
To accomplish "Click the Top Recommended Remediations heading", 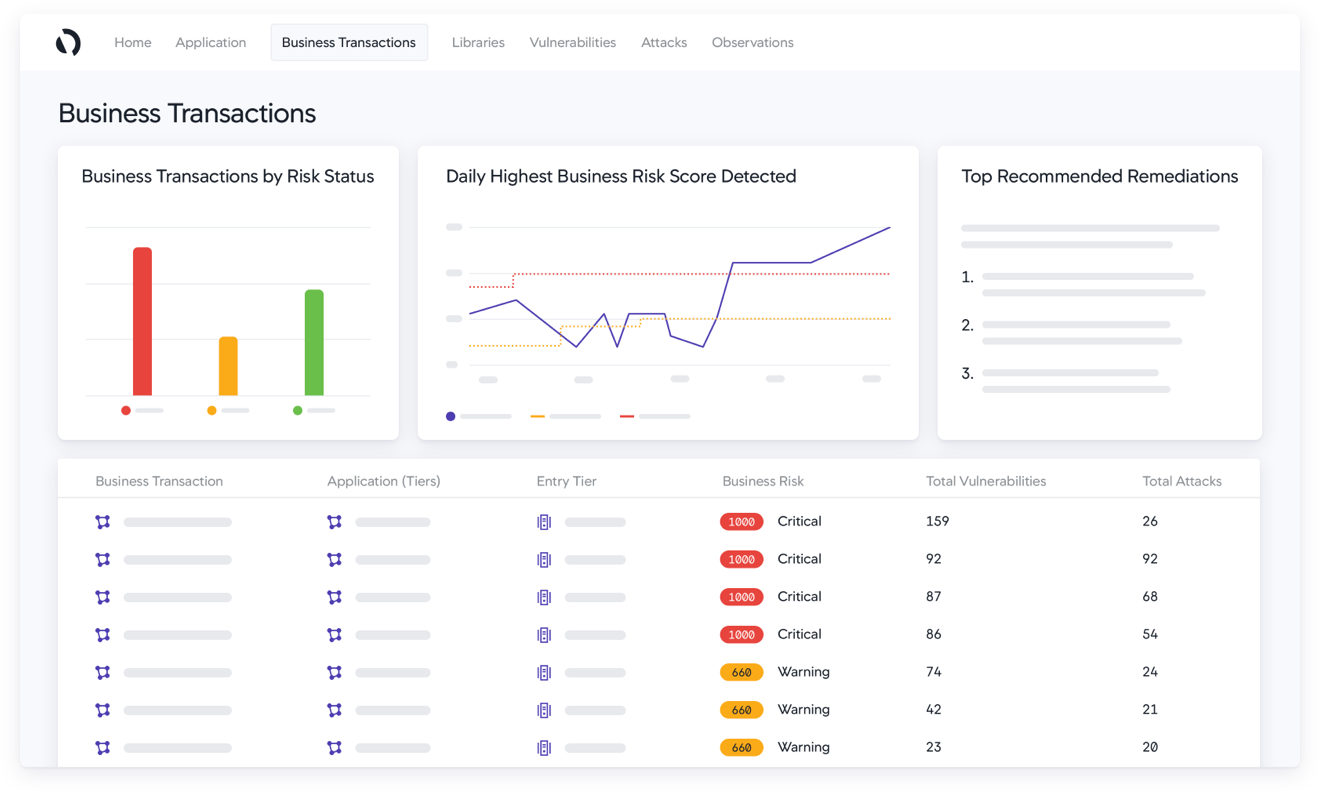I will click(x=1100, y=176).
